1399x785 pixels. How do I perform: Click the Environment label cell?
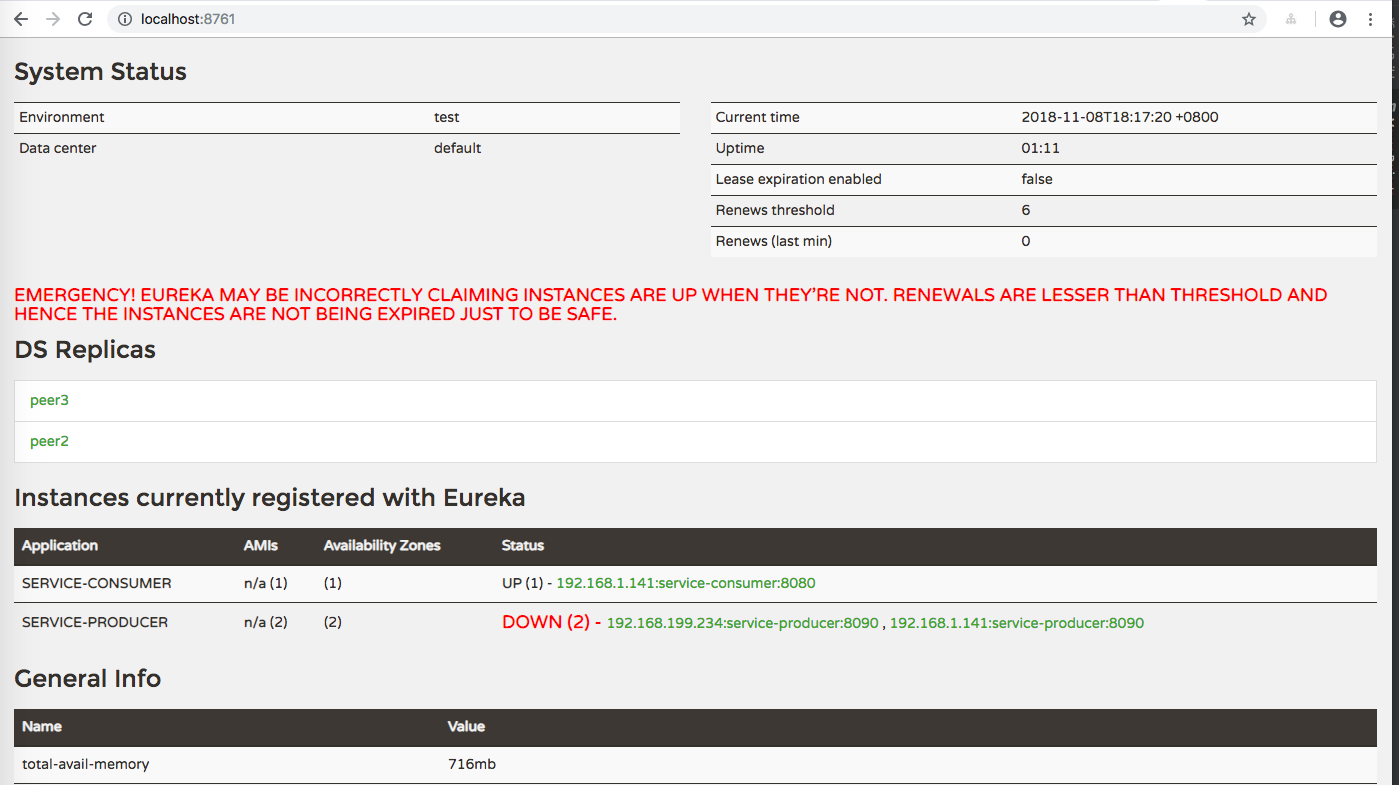[x=62, y=117]
